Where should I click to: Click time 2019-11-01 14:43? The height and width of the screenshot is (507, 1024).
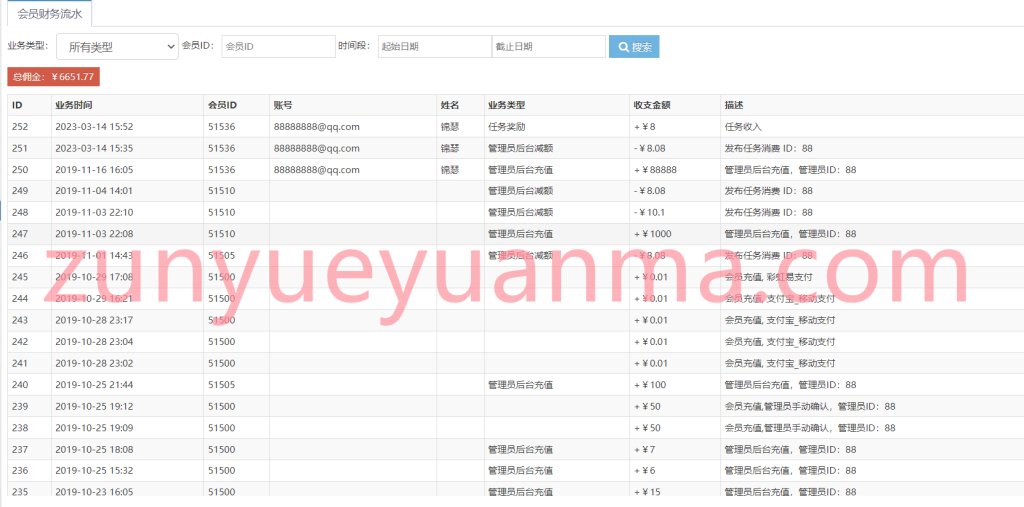click(x=94, y=255)
